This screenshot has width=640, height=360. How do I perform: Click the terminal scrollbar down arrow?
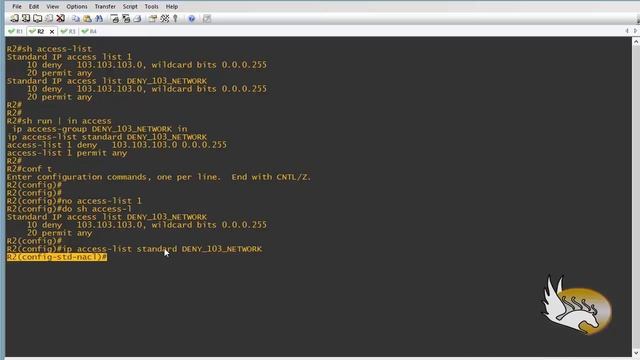636,353
